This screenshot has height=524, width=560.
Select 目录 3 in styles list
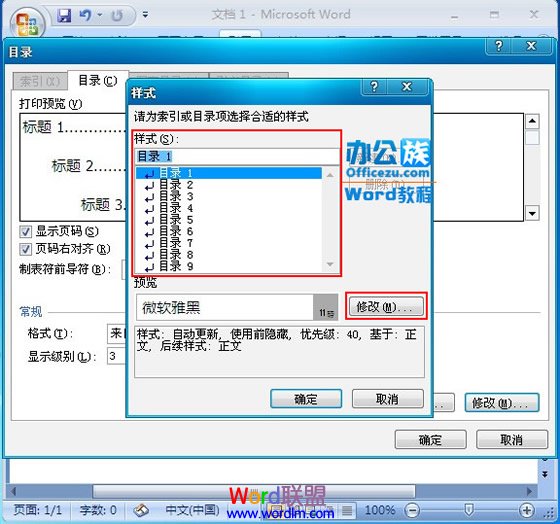tap(229, 196)
